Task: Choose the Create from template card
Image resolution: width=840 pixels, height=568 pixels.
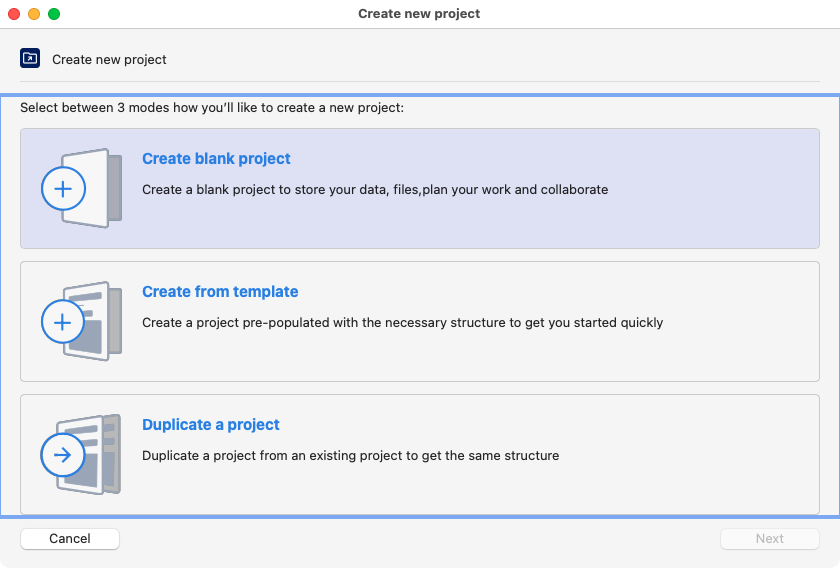Action: click(420, 322)
